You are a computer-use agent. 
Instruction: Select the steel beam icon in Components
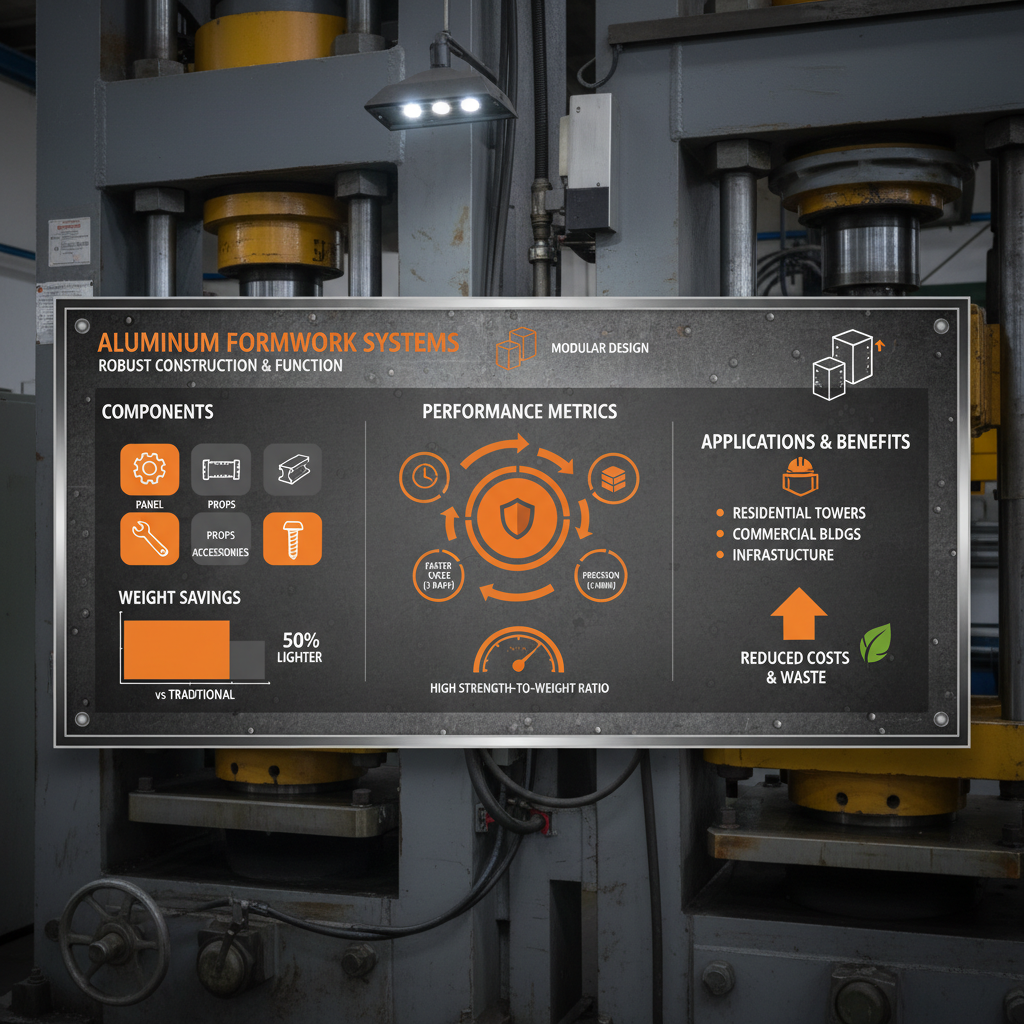click(x=292, y=468)
